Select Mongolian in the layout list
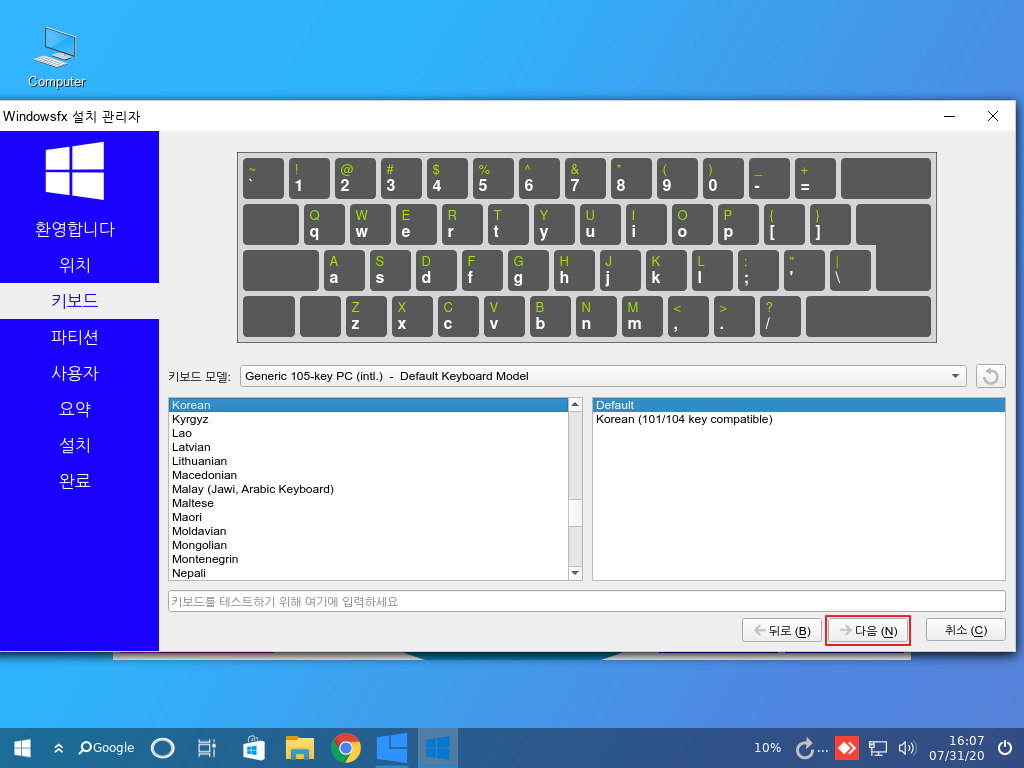This screenshot has height=768, width=1024. coord(368,545)
